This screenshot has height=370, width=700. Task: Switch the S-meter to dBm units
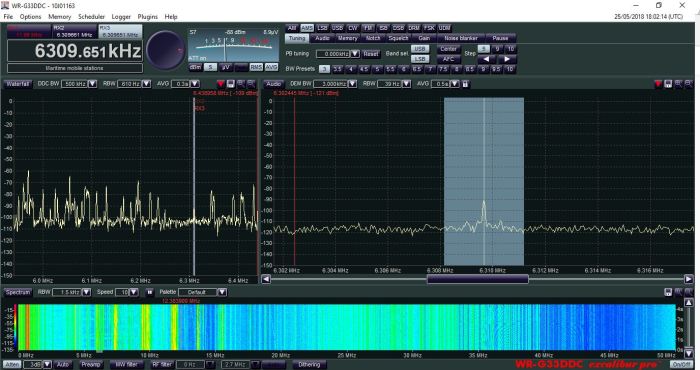(196, 67)
